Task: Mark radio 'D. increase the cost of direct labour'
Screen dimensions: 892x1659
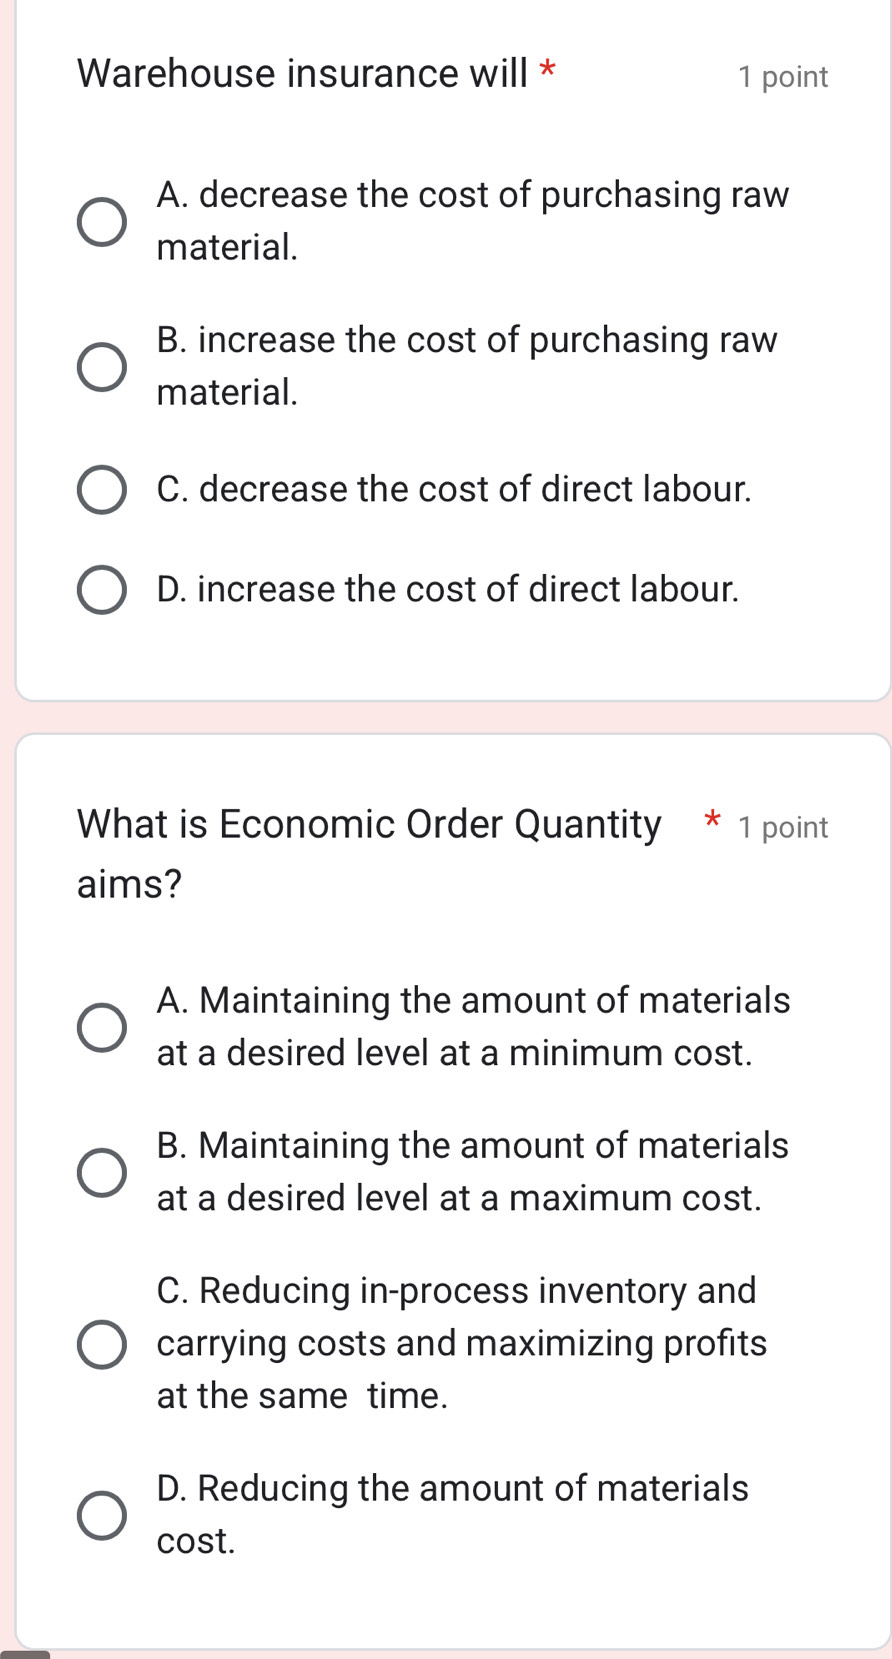Action: (x=102, y=590)
